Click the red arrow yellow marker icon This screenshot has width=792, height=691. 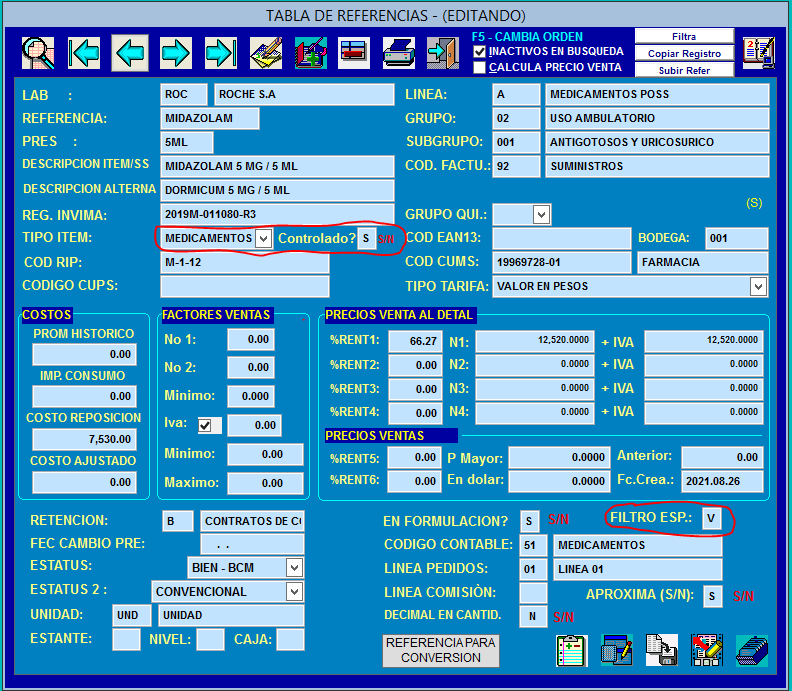707,651
